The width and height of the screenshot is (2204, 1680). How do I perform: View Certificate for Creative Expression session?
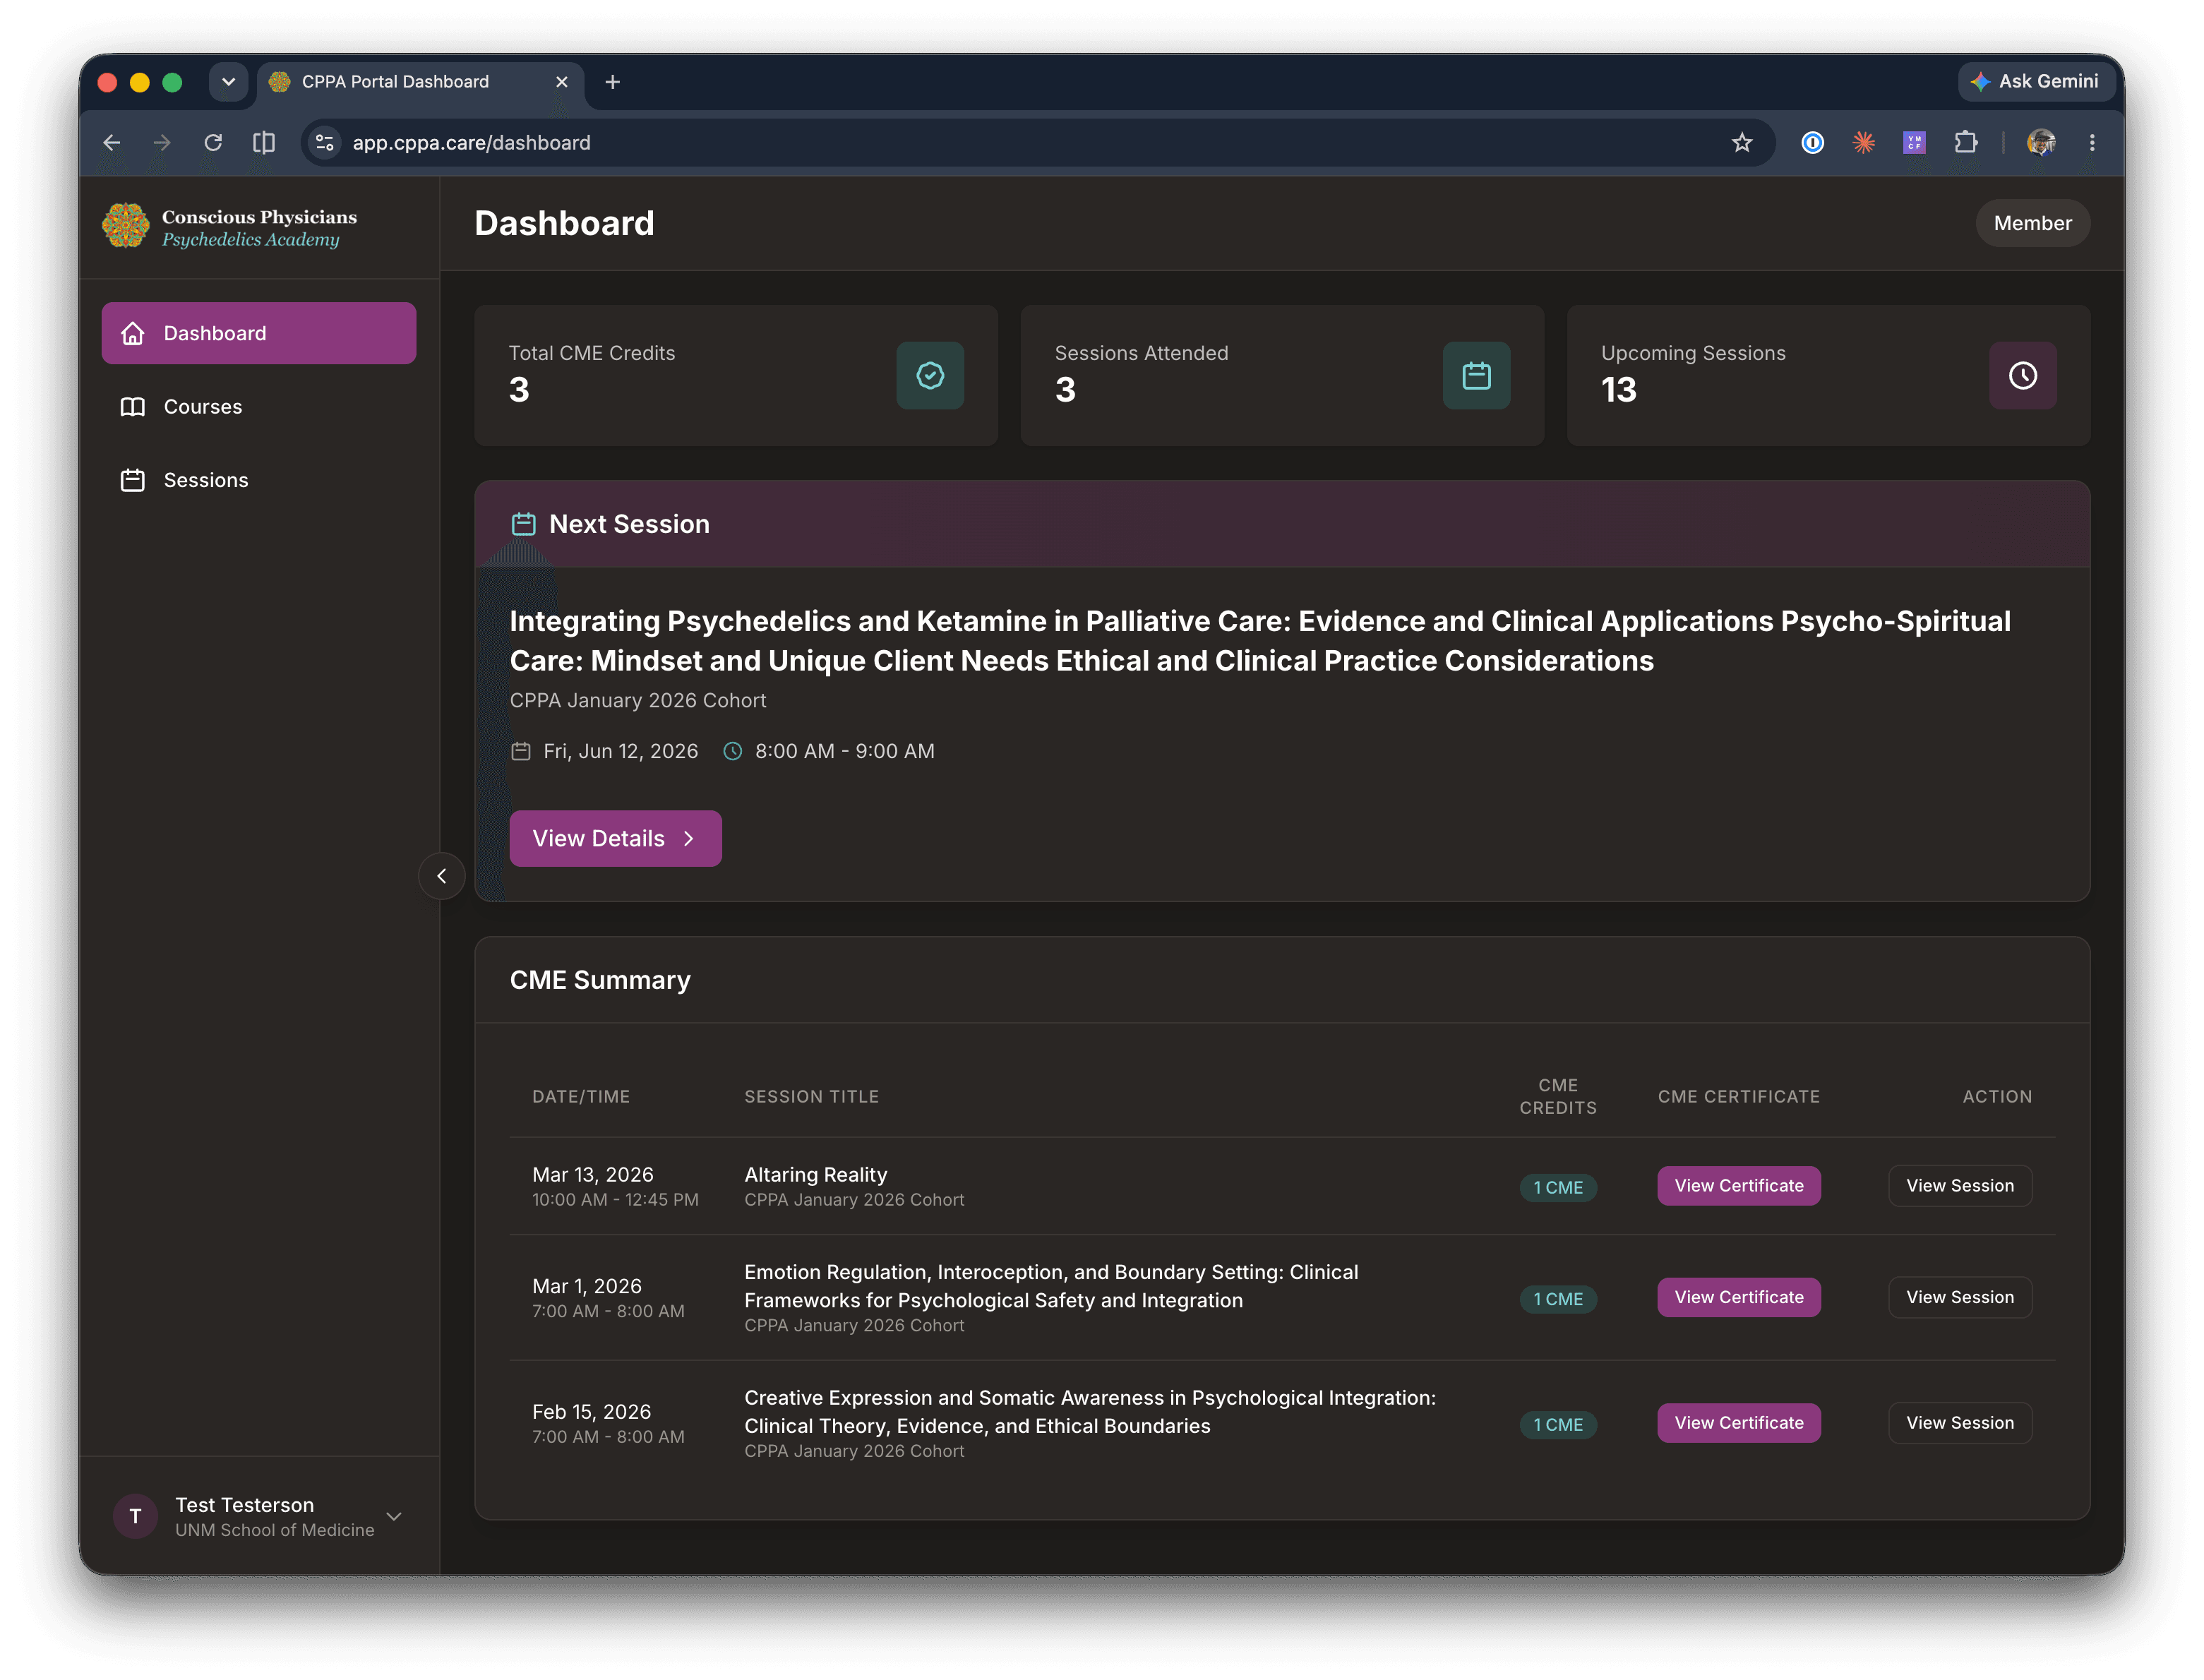point(1738,1422)
